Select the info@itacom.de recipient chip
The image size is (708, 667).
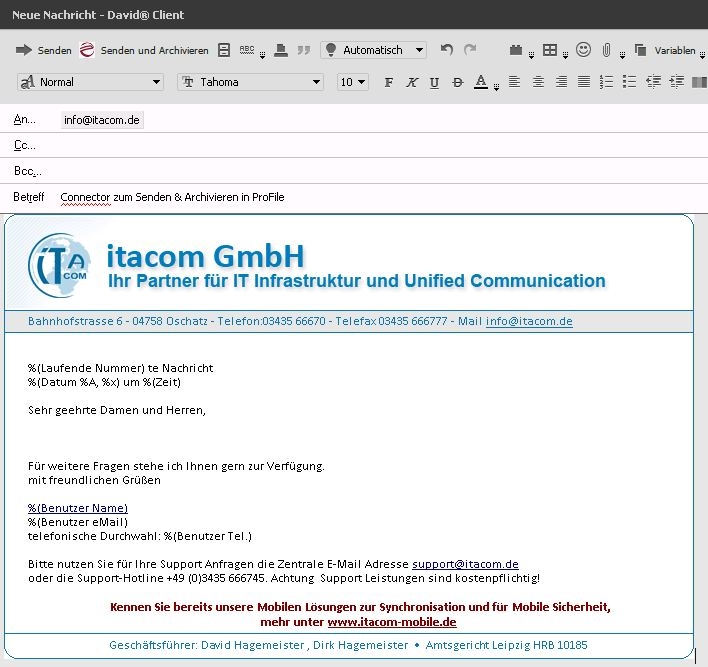coord(102,120)
